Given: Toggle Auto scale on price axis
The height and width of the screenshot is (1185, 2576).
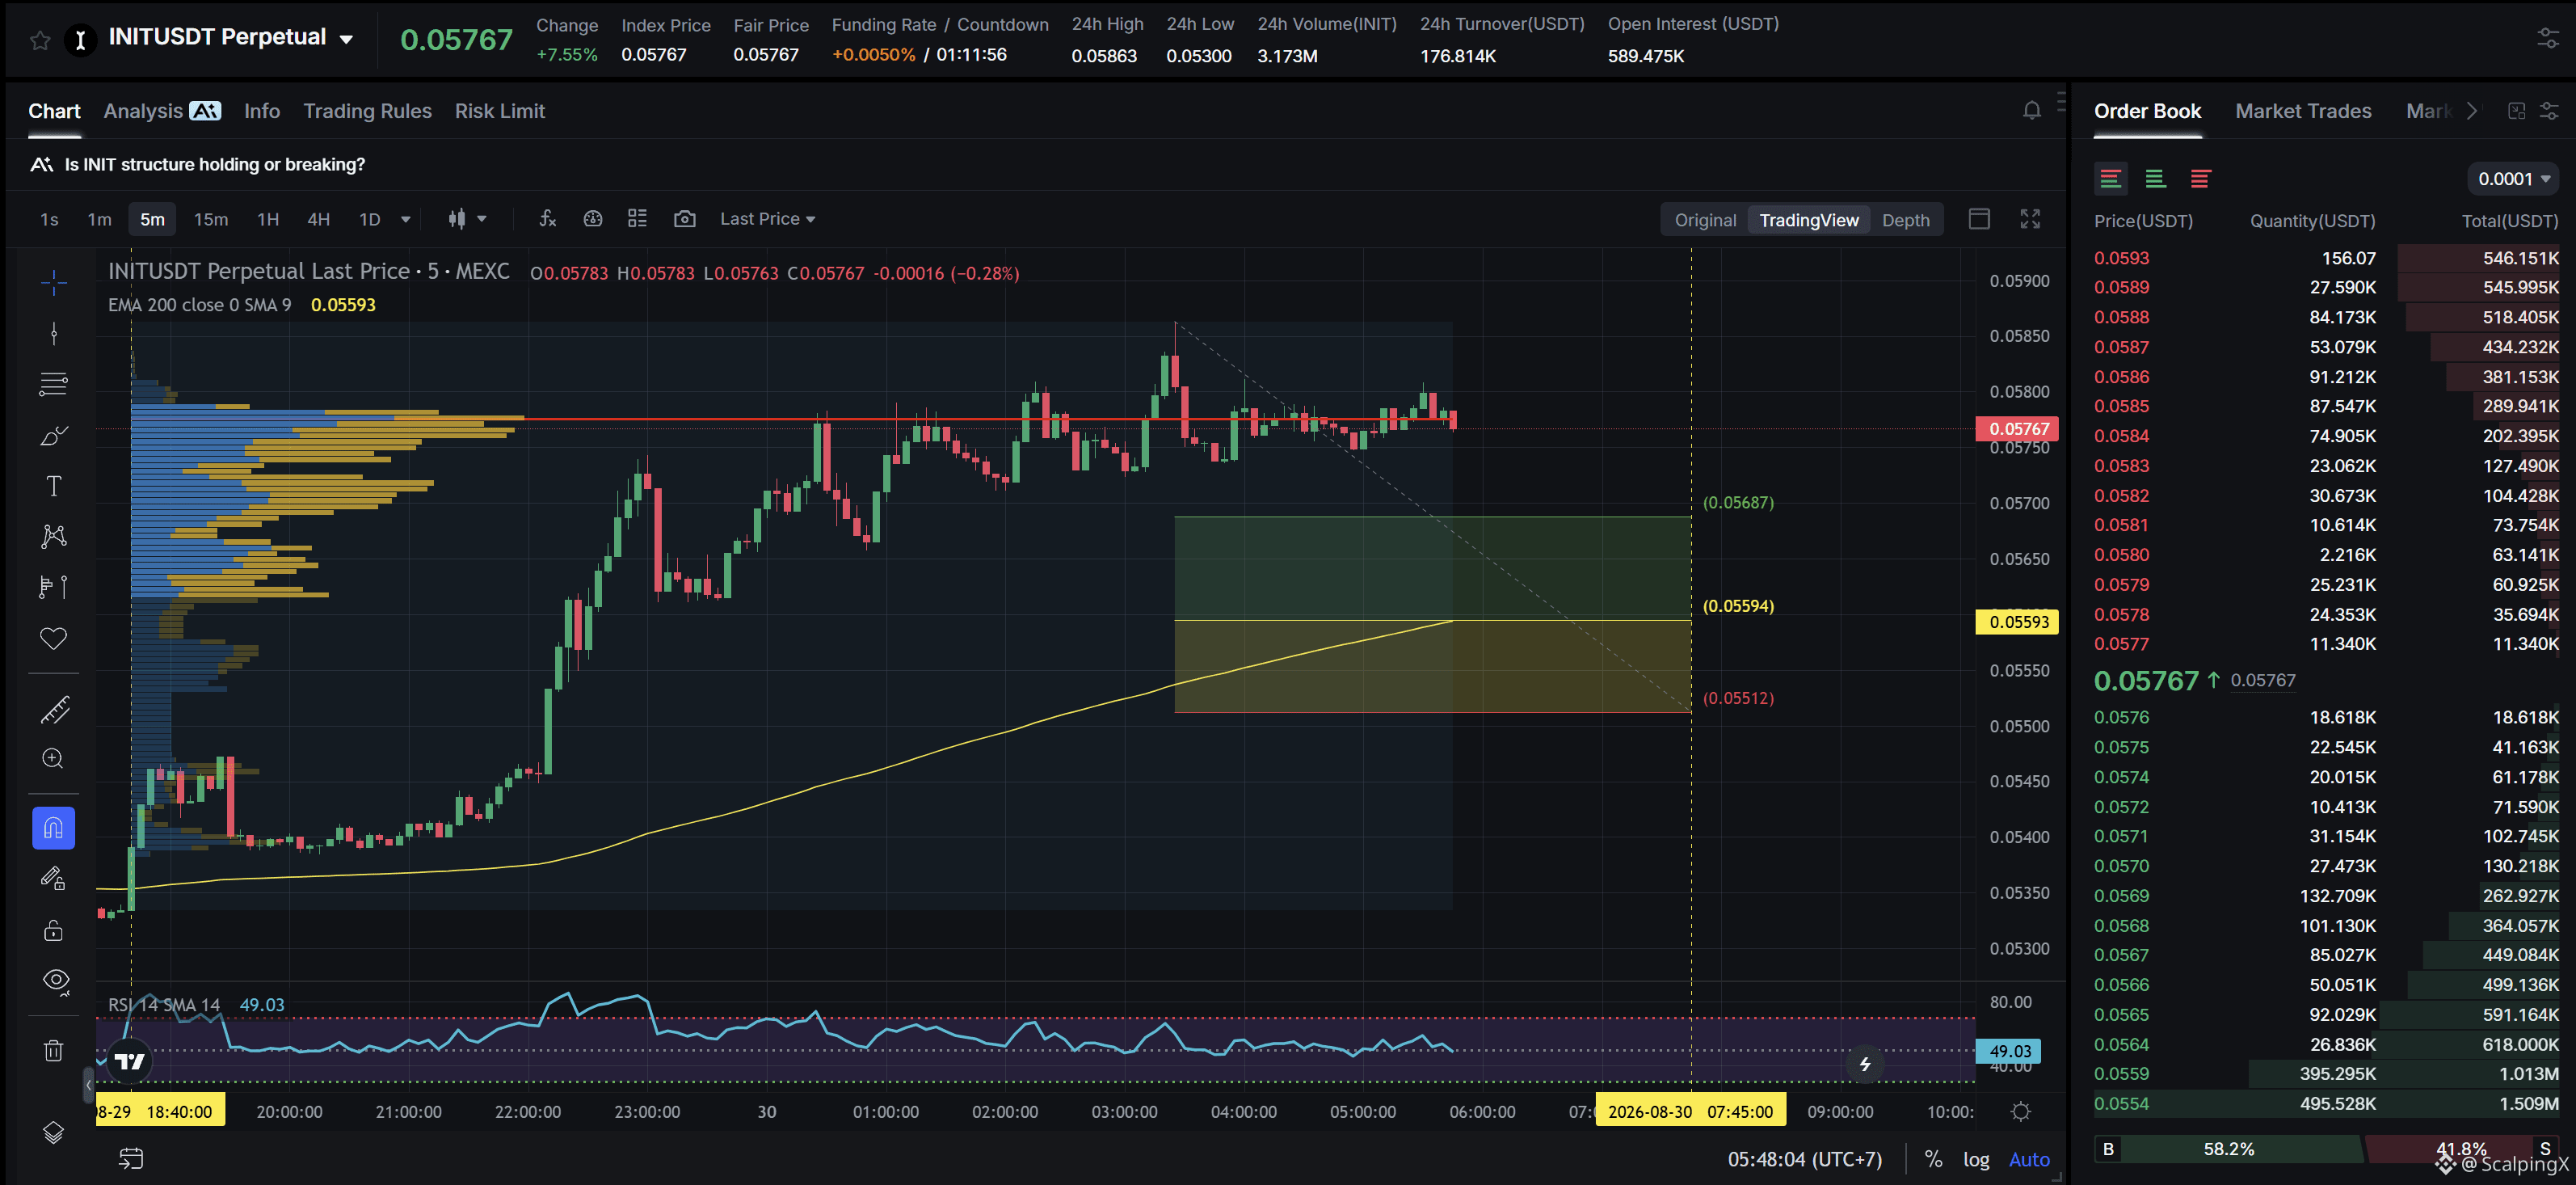Looking at the screenshot, I should tap(2029, 1159).
